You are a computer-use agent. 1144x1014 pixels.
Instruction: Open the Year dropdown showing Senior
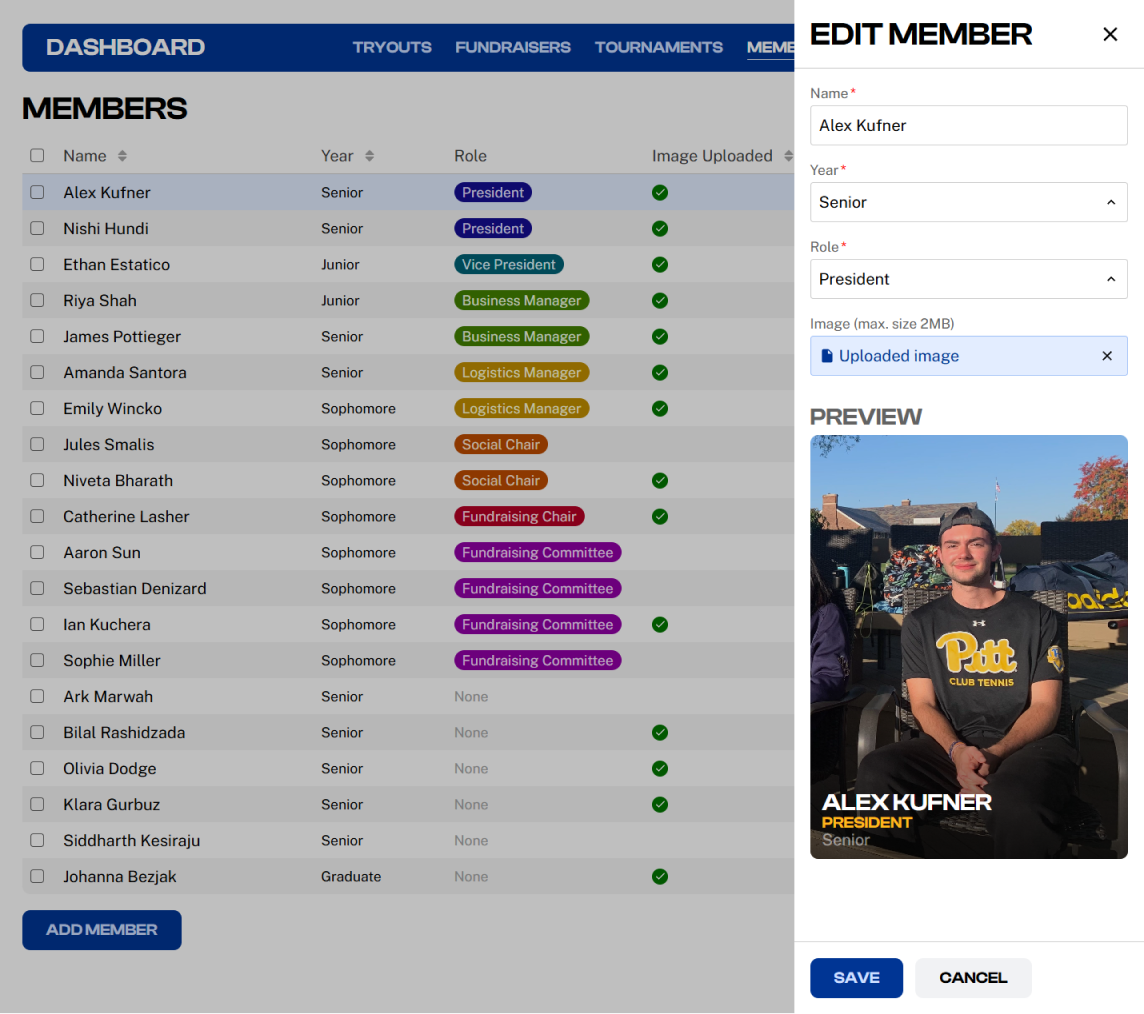968,202
